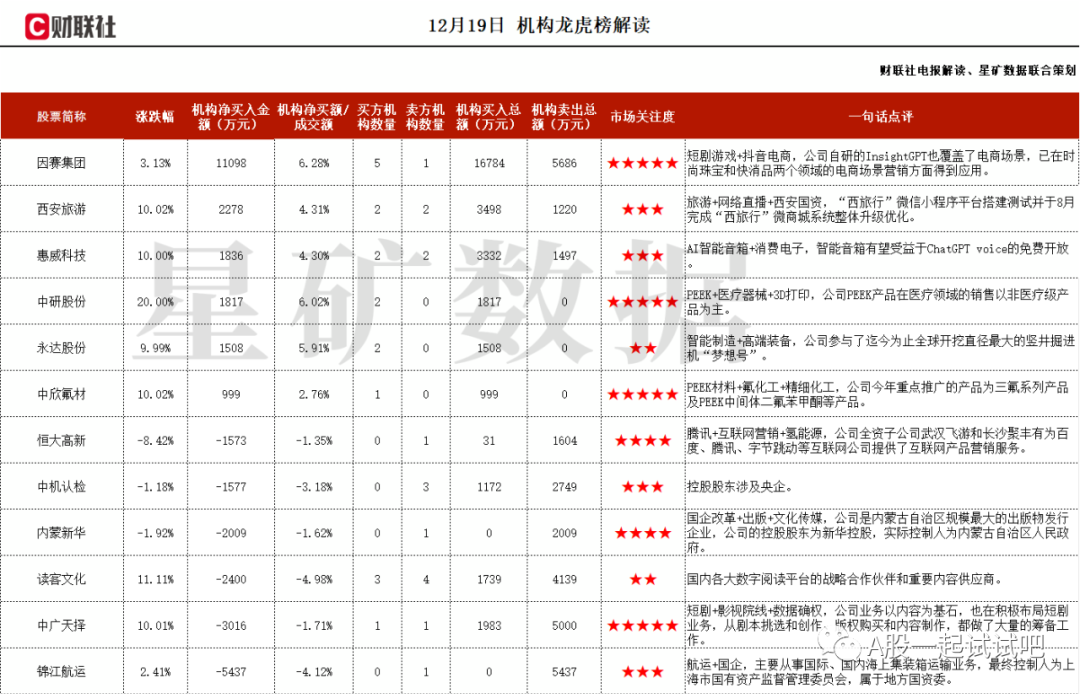Click the ratio value 6.28%

pyautogui.click(x=313, y=163)
